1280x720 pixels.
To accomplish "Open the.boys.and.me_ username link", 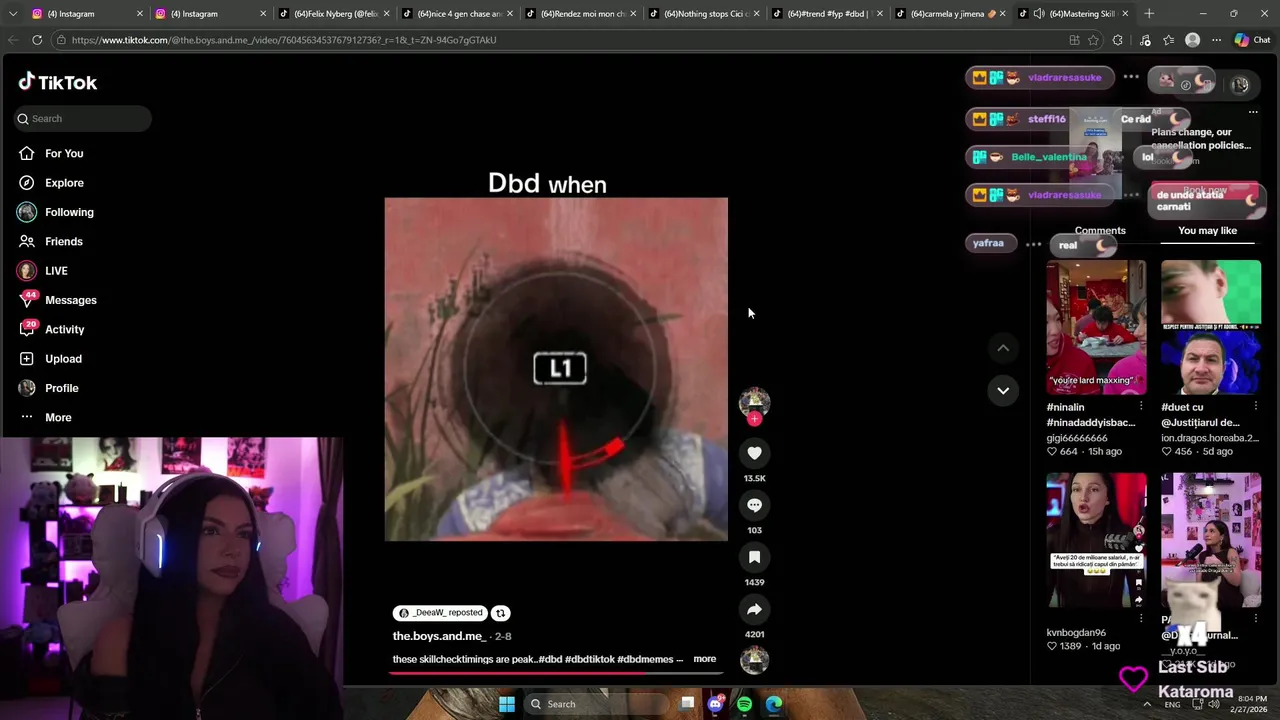I will pyautogui.click(x=438, y=636).
